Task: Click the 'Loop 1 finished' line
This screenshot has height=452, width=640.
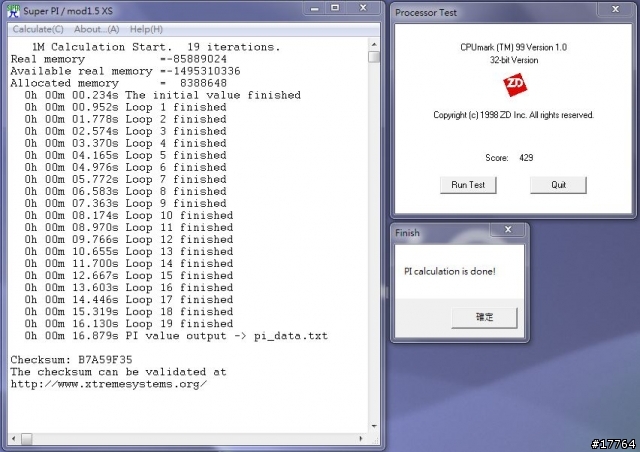Action: 125,107
